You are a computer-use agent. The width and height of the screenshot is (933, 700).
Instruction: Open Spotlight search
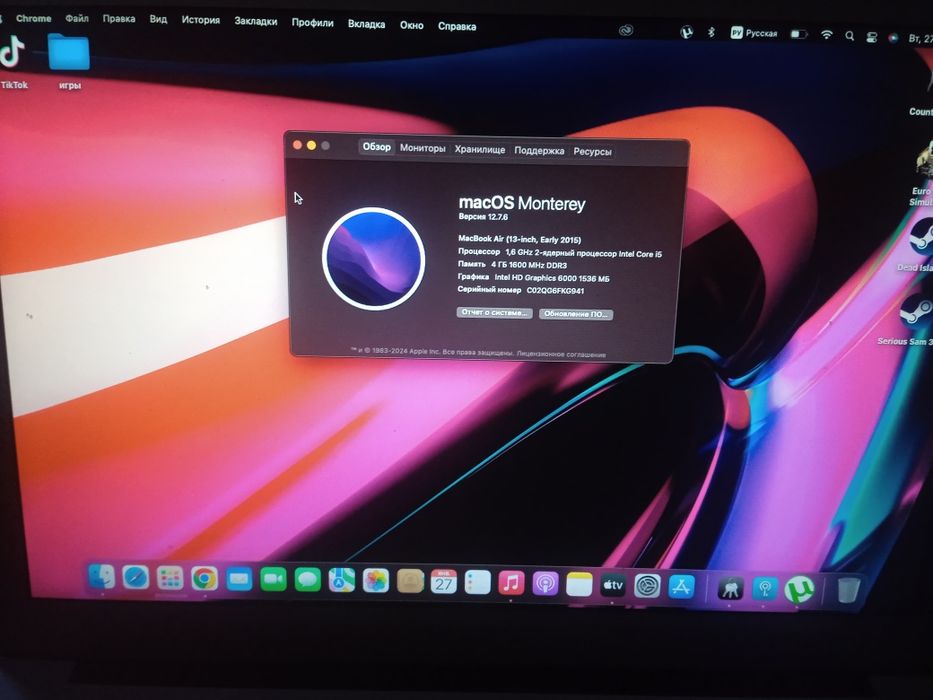[x=850, y=36]
